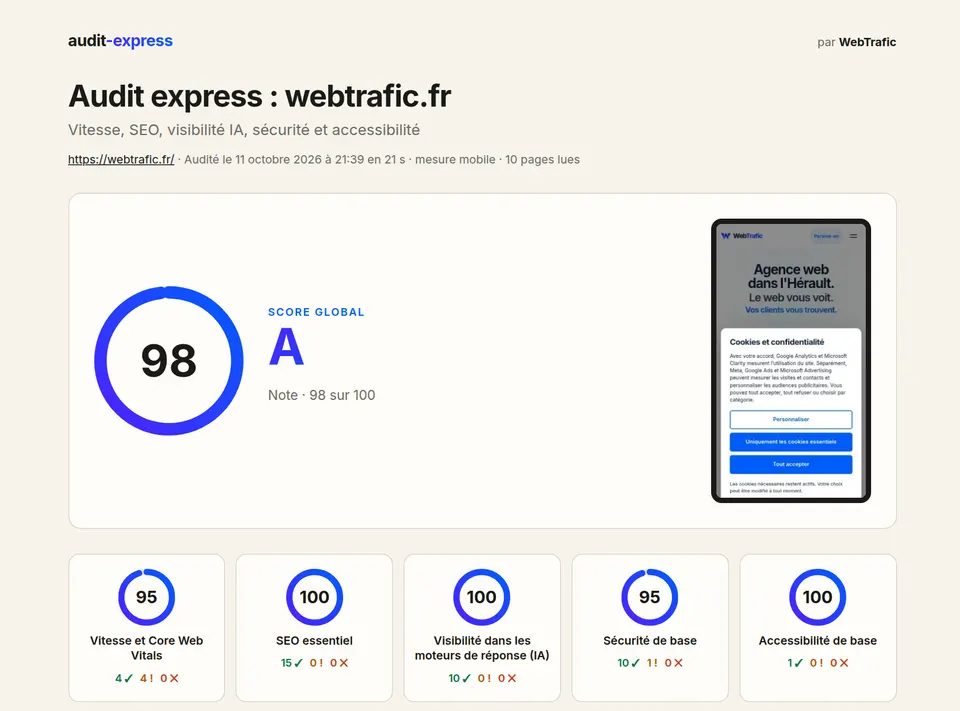960x711 pixels.
Task: Click the large A grade letter
Action: pos(286,347)
